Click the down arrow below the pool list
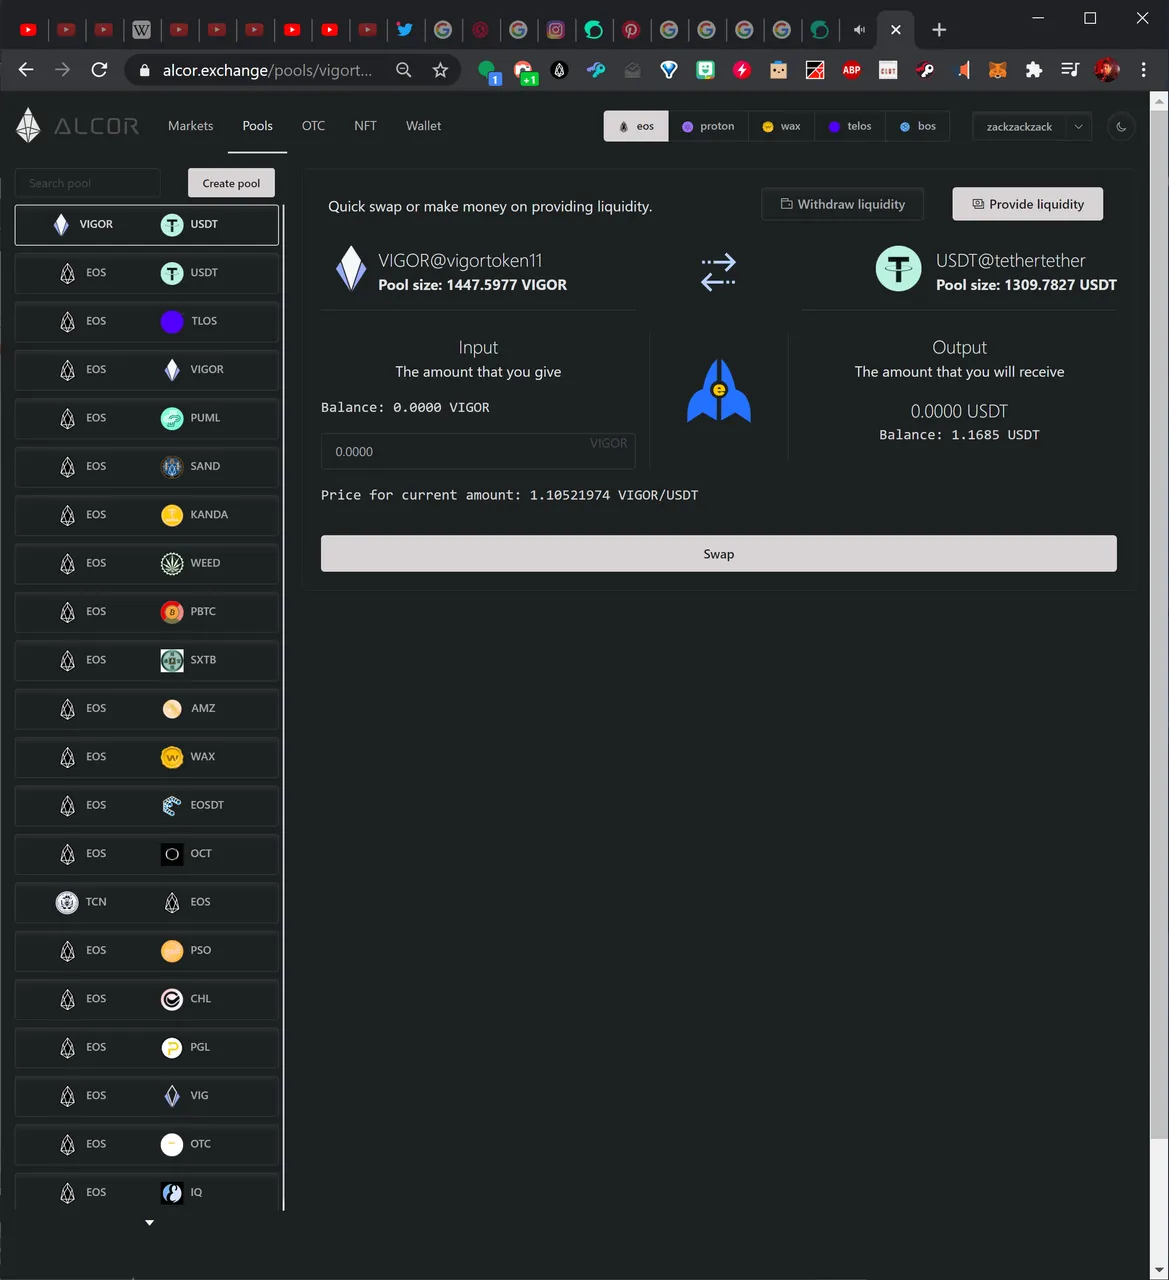 (x=150, y=1223)
